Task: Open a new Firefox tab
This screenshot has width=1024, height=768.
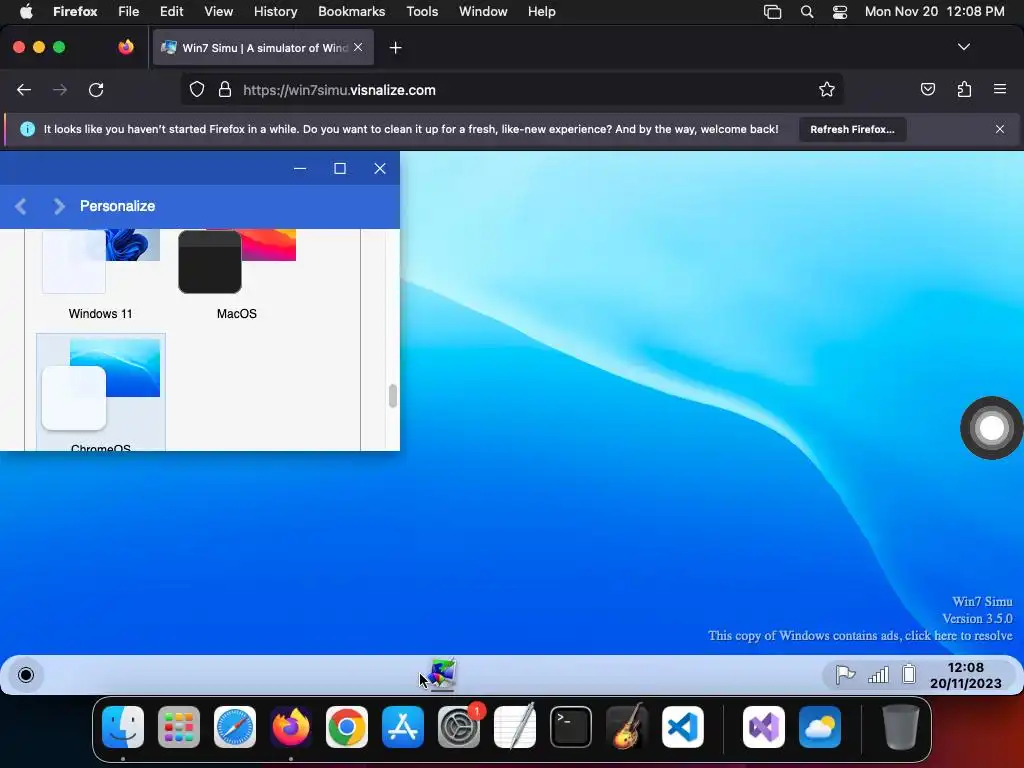Action: (395, 48)
